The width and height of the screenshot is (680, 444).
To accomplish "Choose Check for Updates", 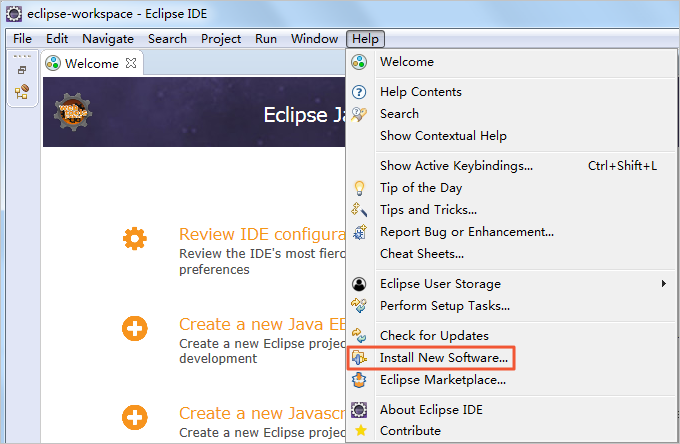I will click(x=434, y=335).
